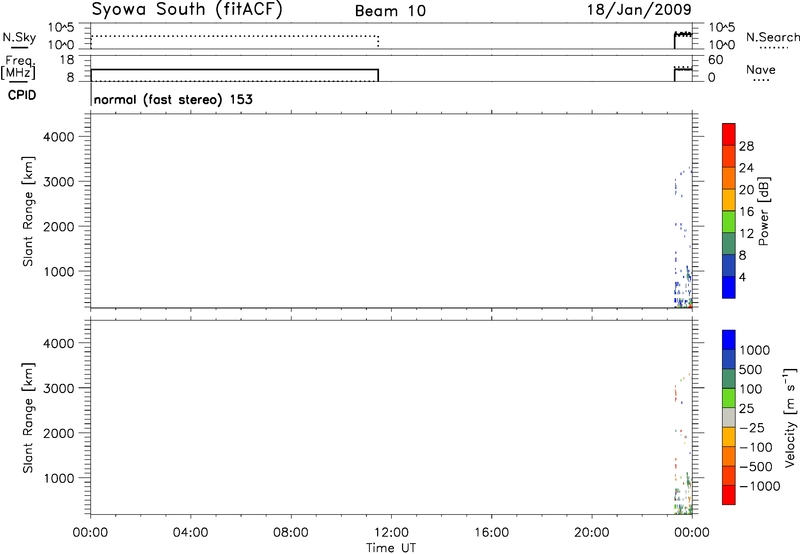Select the Power colorbar segment between 16 and 20

click(x=729, y=200)
